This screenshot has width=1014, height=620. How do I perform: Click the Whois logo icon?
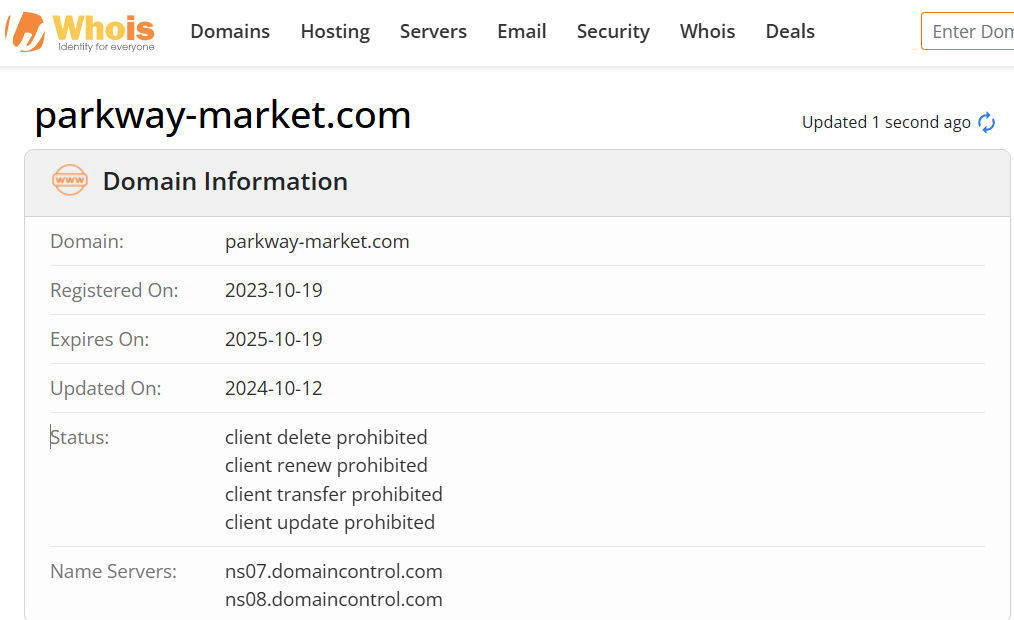click(x=80, y=32)
